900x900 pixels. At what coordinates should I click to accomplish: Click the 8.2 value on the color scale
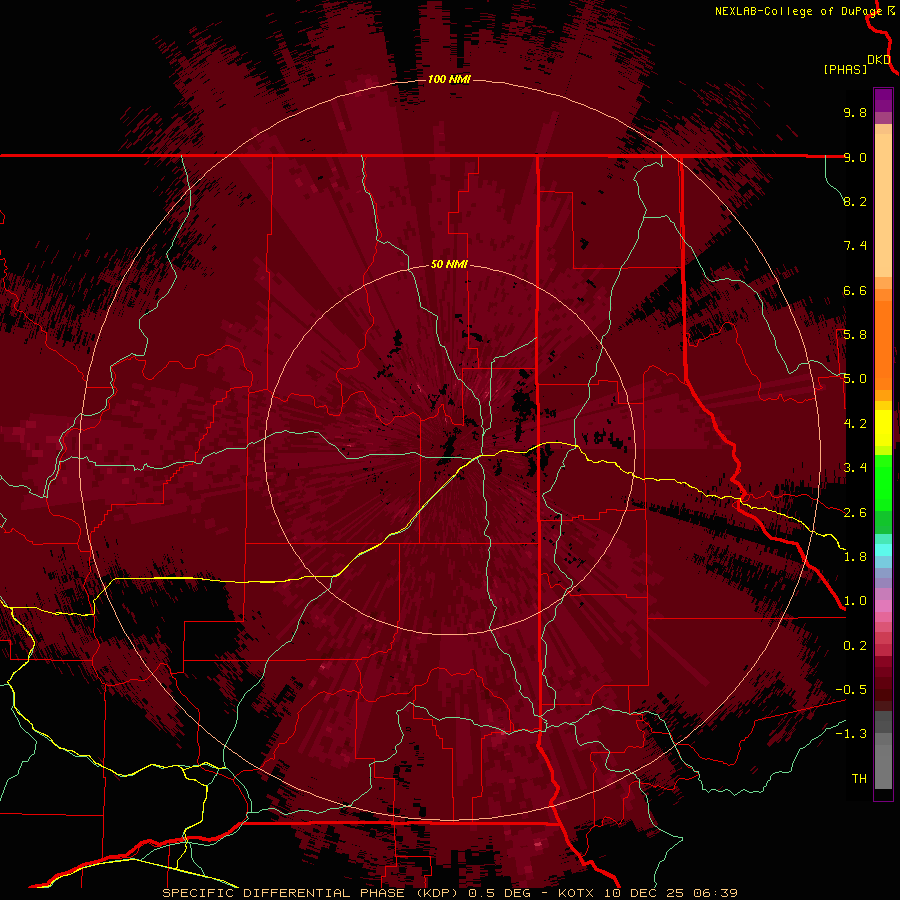855,201
